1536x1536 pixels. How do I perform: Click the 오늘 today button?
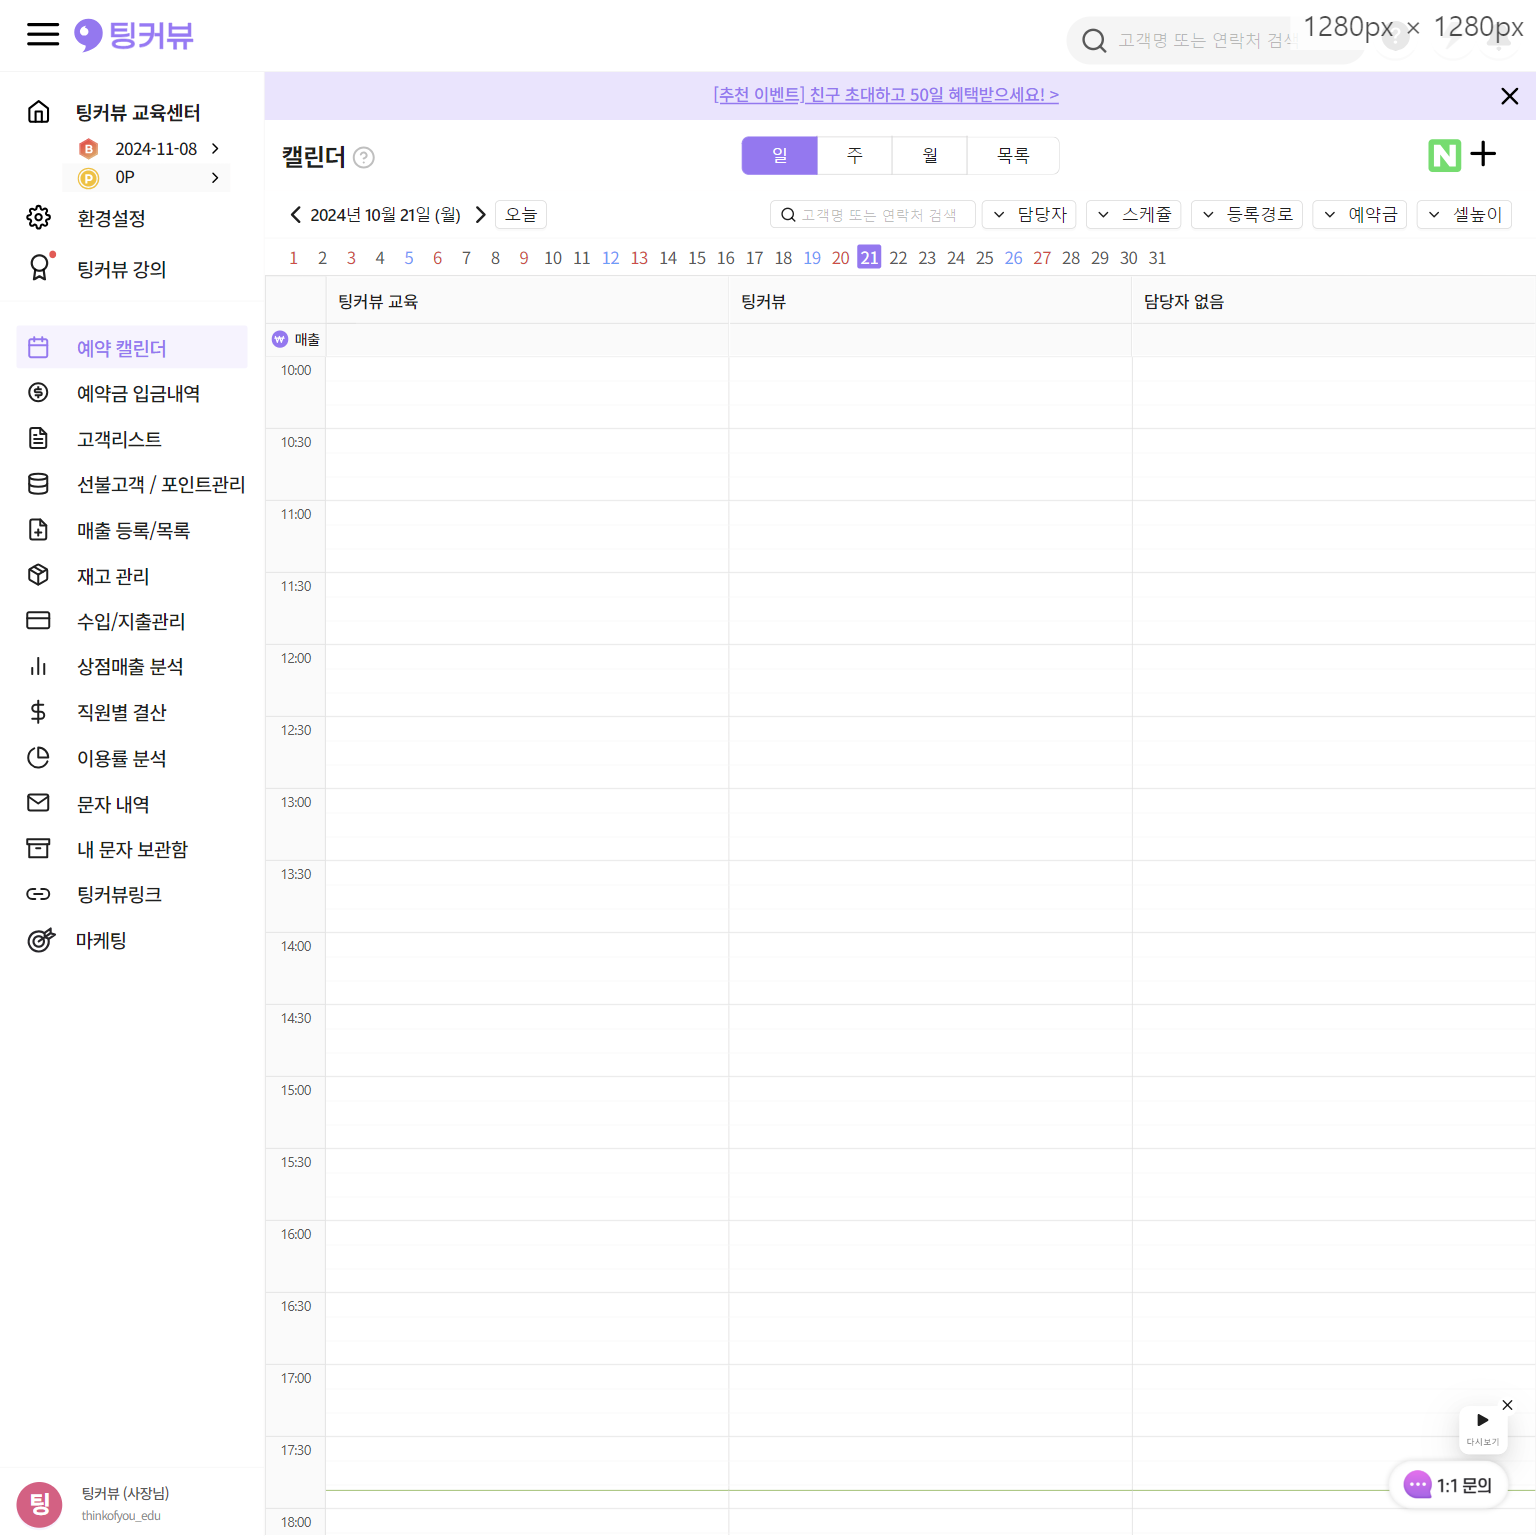521,214
